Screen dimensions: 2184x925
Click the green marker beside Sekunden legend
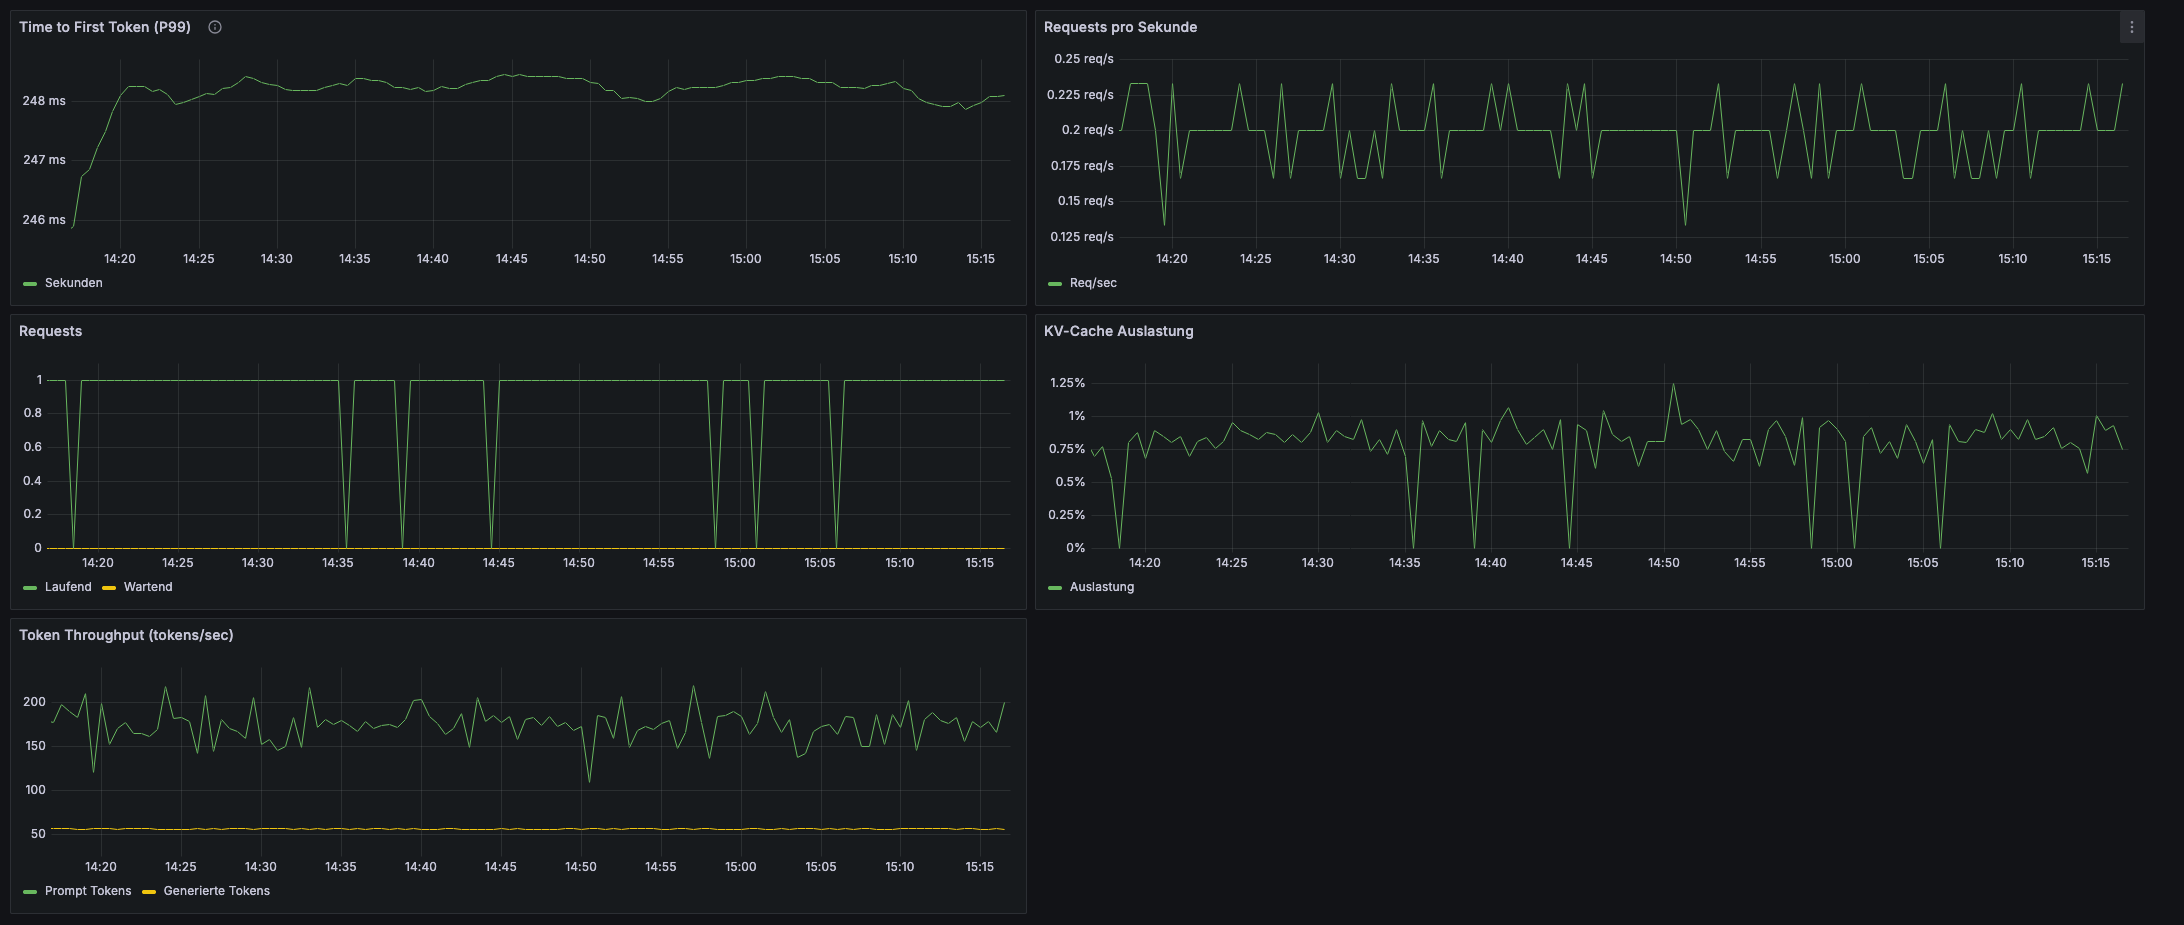(29, 283)
